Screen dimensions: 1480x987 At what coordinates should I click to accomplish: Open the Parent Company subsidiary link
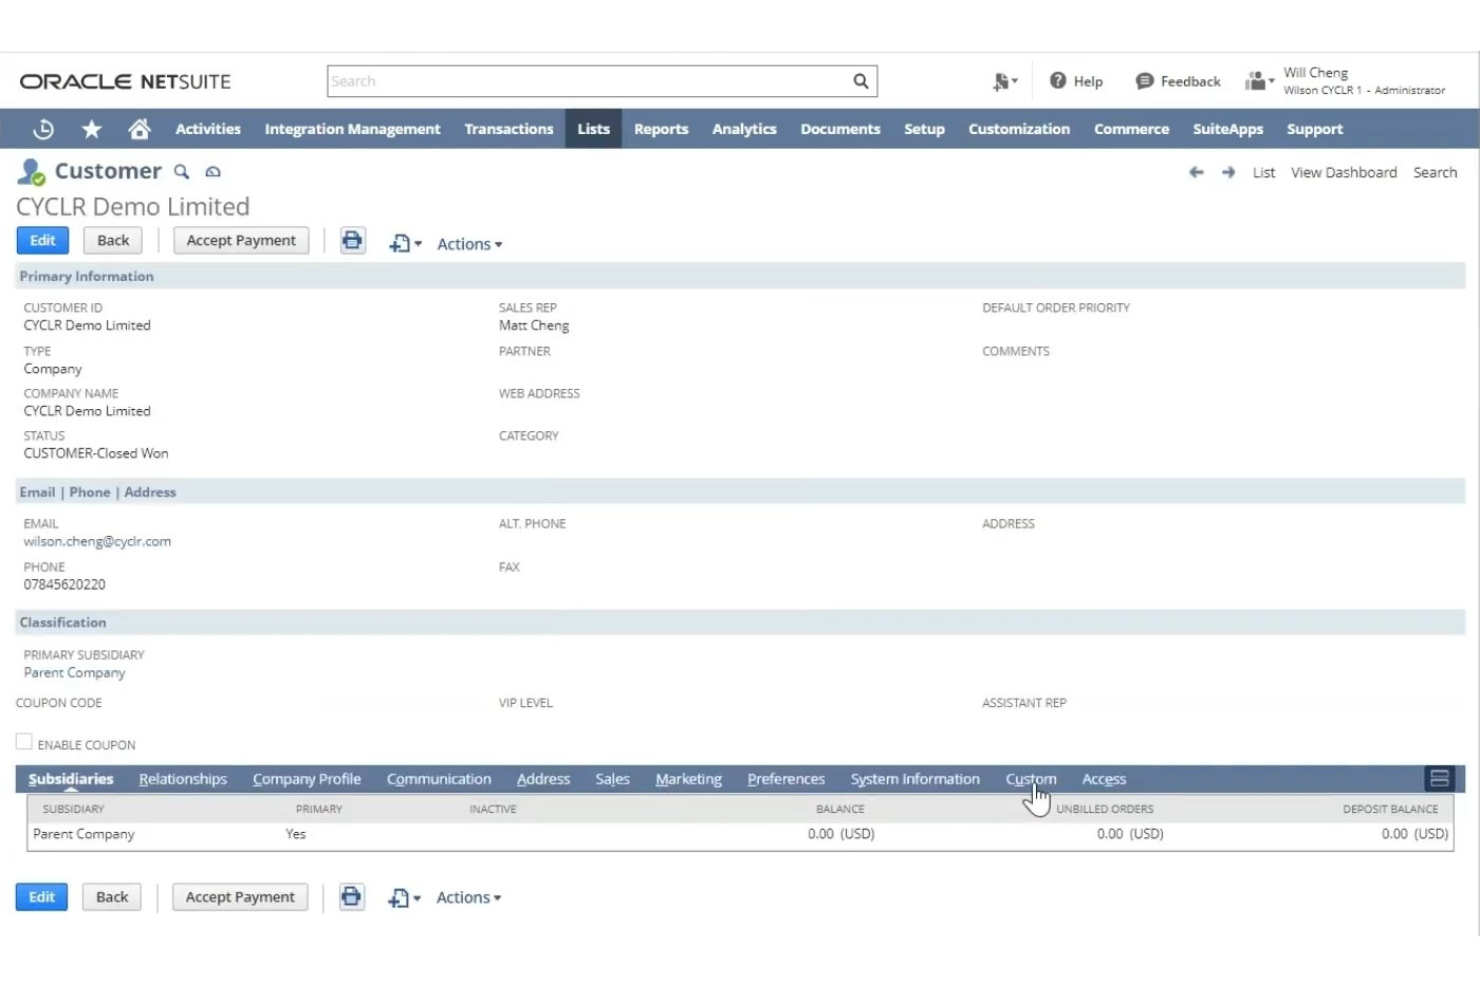(74, 672)
